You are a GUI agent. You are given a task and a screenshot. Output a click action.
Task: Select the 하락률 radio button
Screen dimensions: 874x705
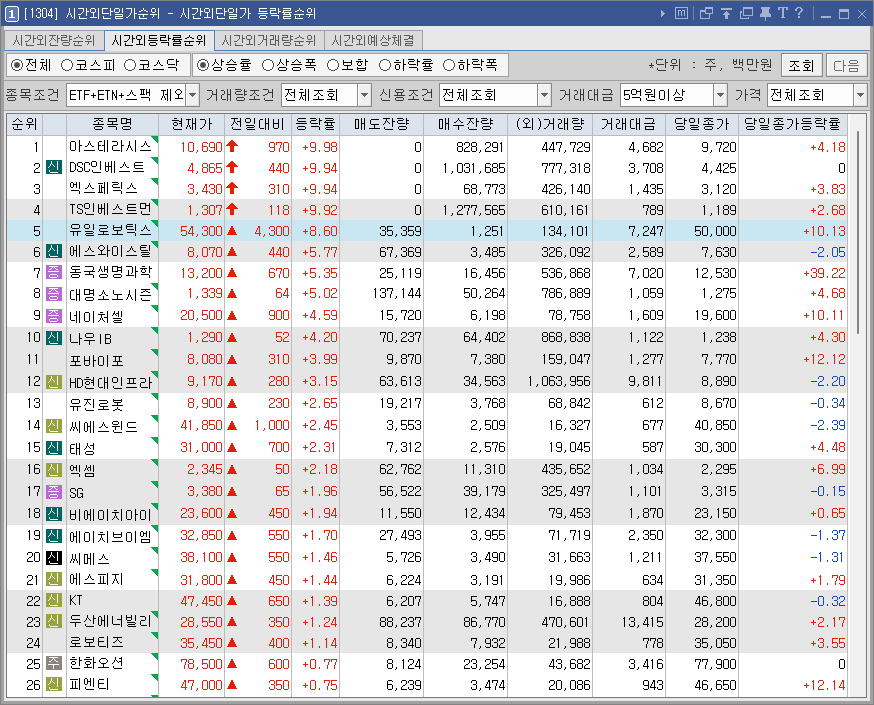(x=385, y=65)
